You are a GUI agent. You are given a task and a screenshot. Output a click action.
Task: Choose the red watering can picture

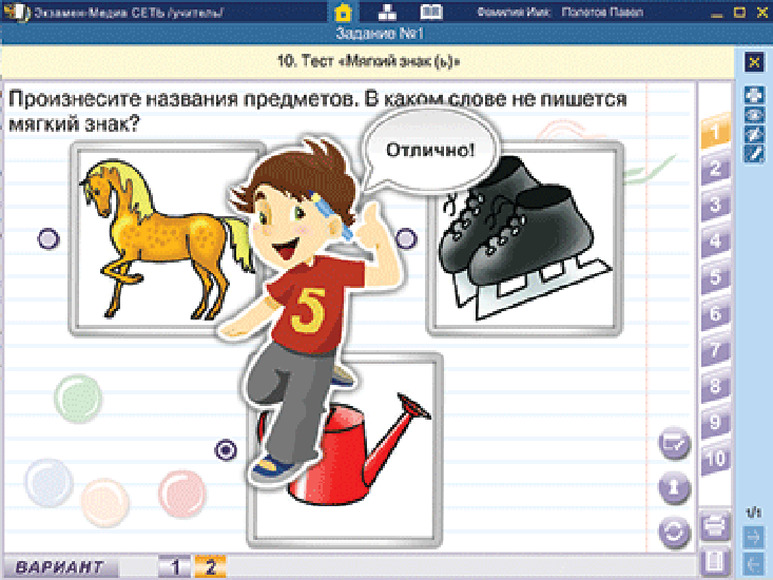point(345,451)
